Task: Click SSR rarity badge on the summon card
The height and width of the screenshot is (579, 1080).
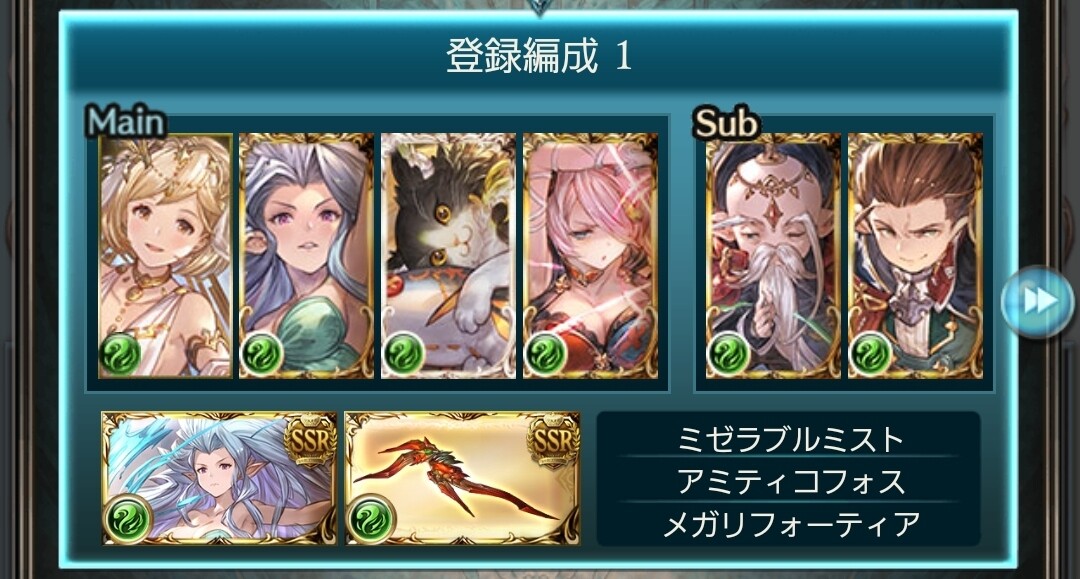Action: click(x=310, y=441)
